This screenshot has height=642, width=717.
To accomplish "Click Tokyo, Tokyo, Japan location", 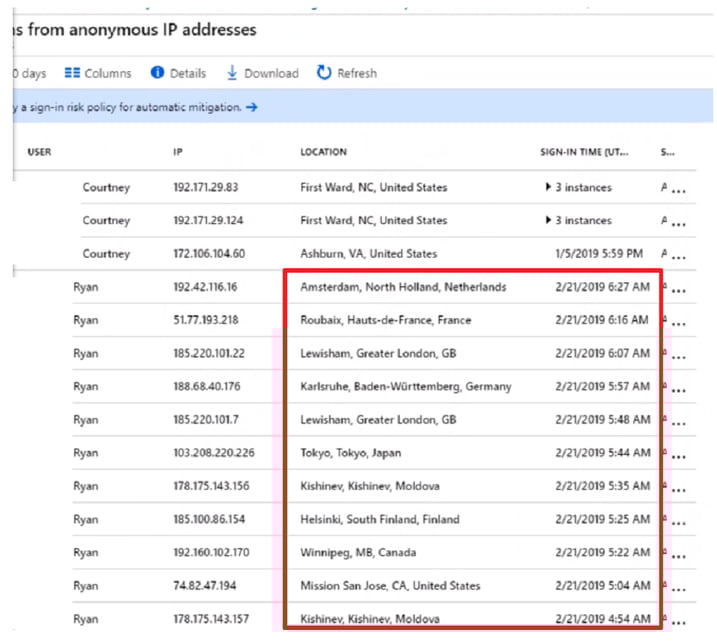I will click(351, 453).
